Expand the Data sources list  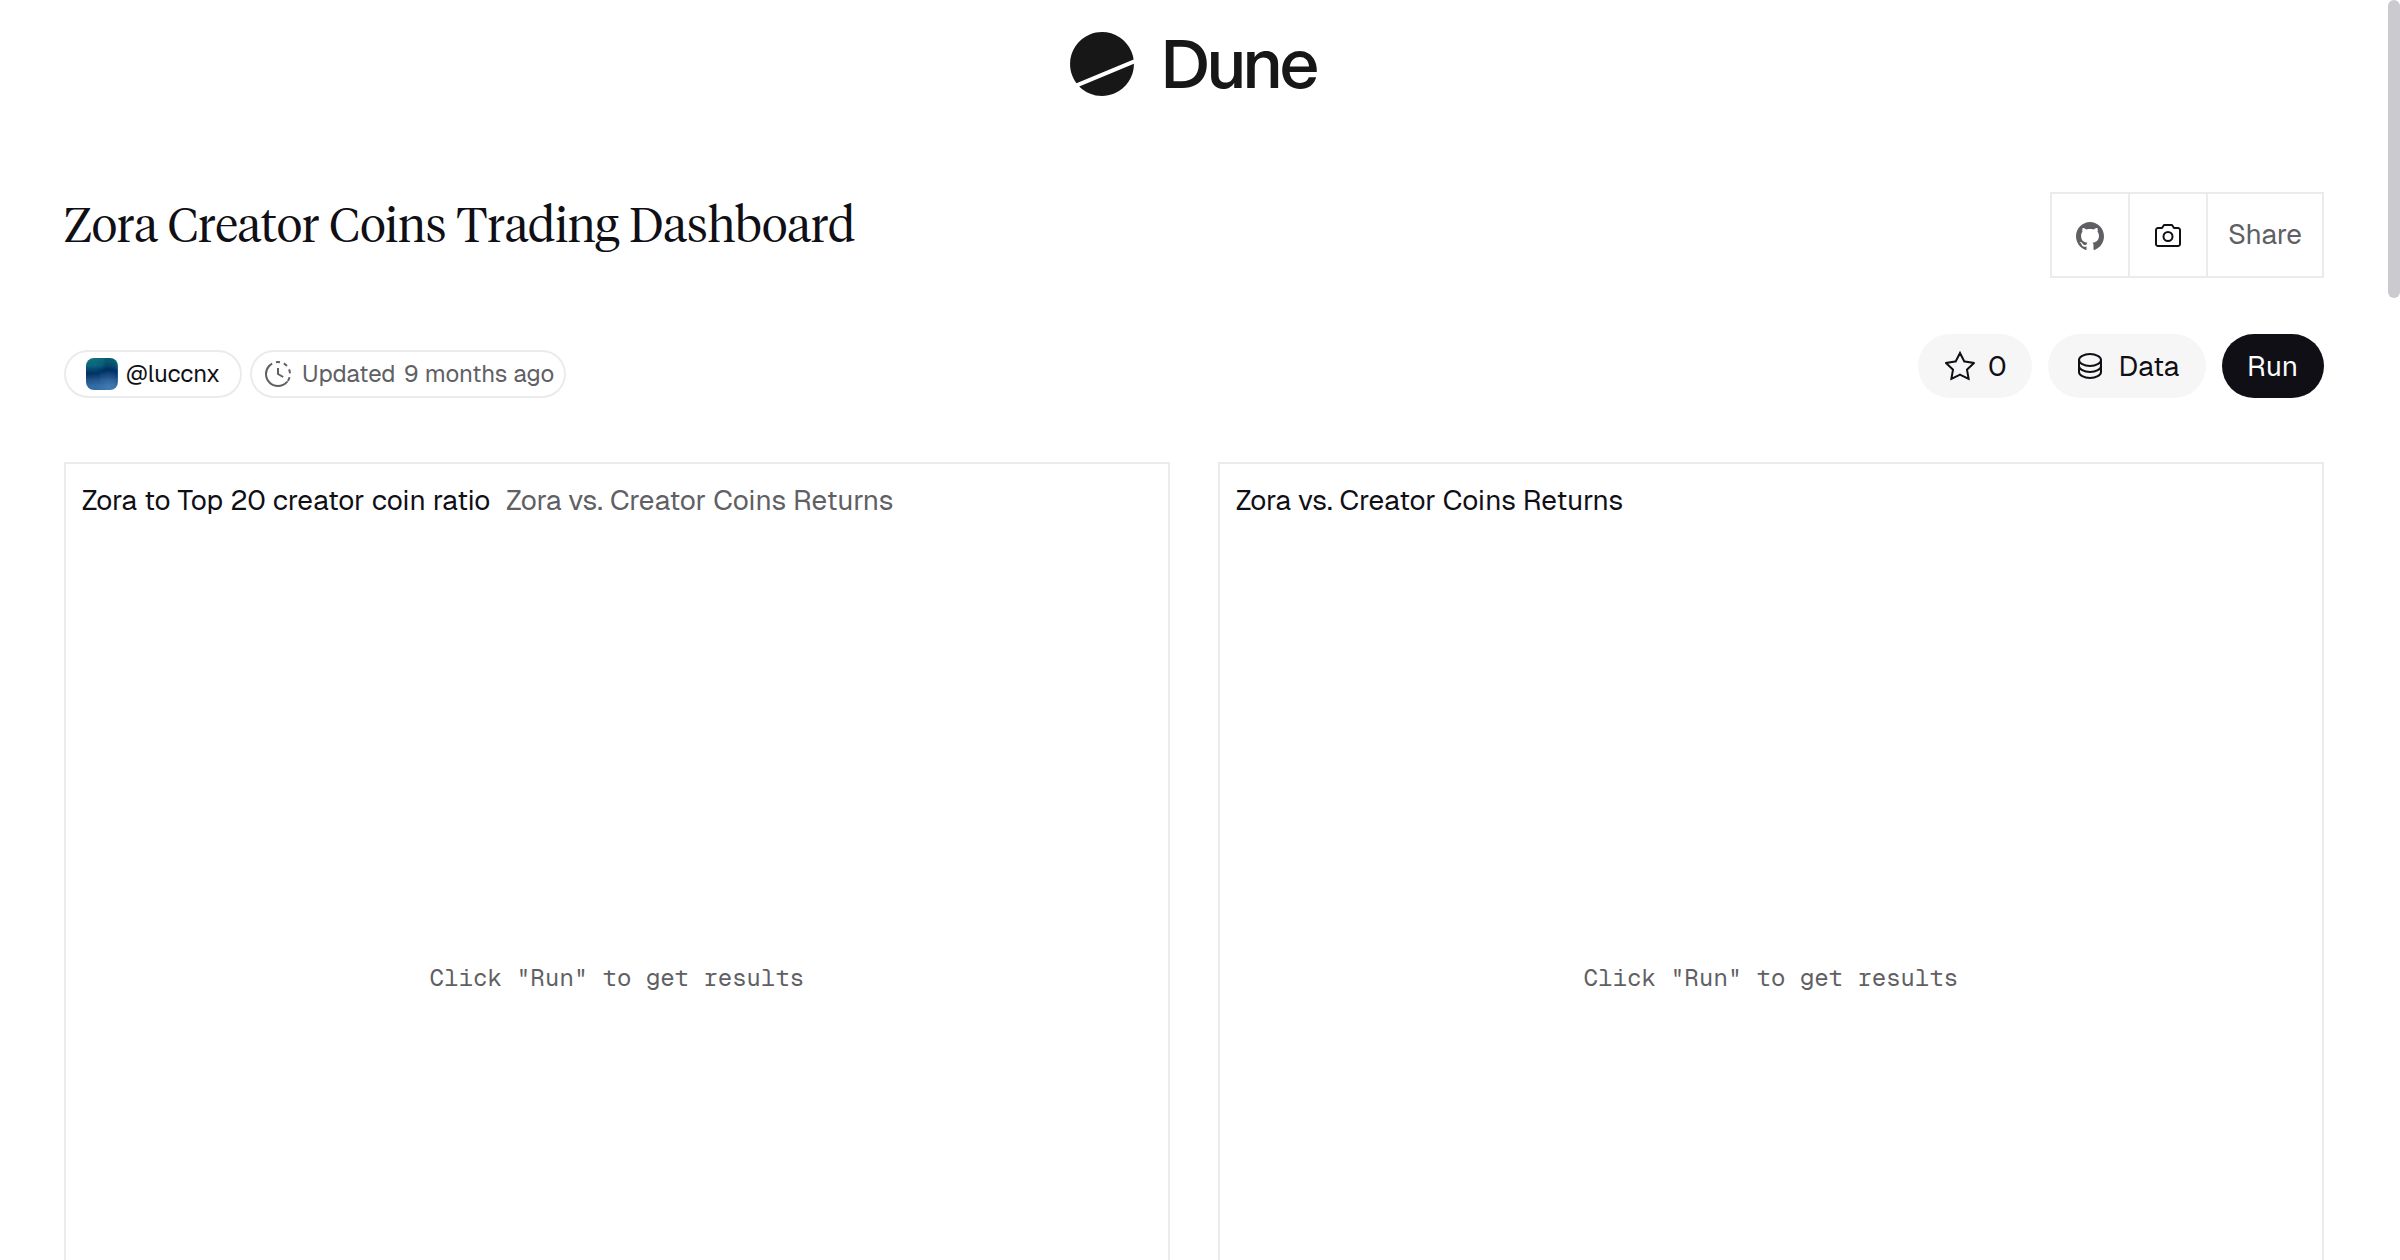(2126, 366)
